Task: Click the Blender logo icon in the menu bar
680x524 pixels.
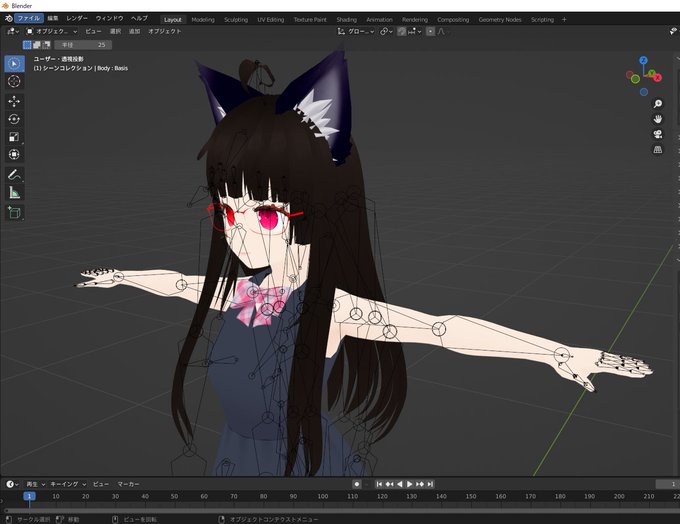Action: click(x=9, y=19)
